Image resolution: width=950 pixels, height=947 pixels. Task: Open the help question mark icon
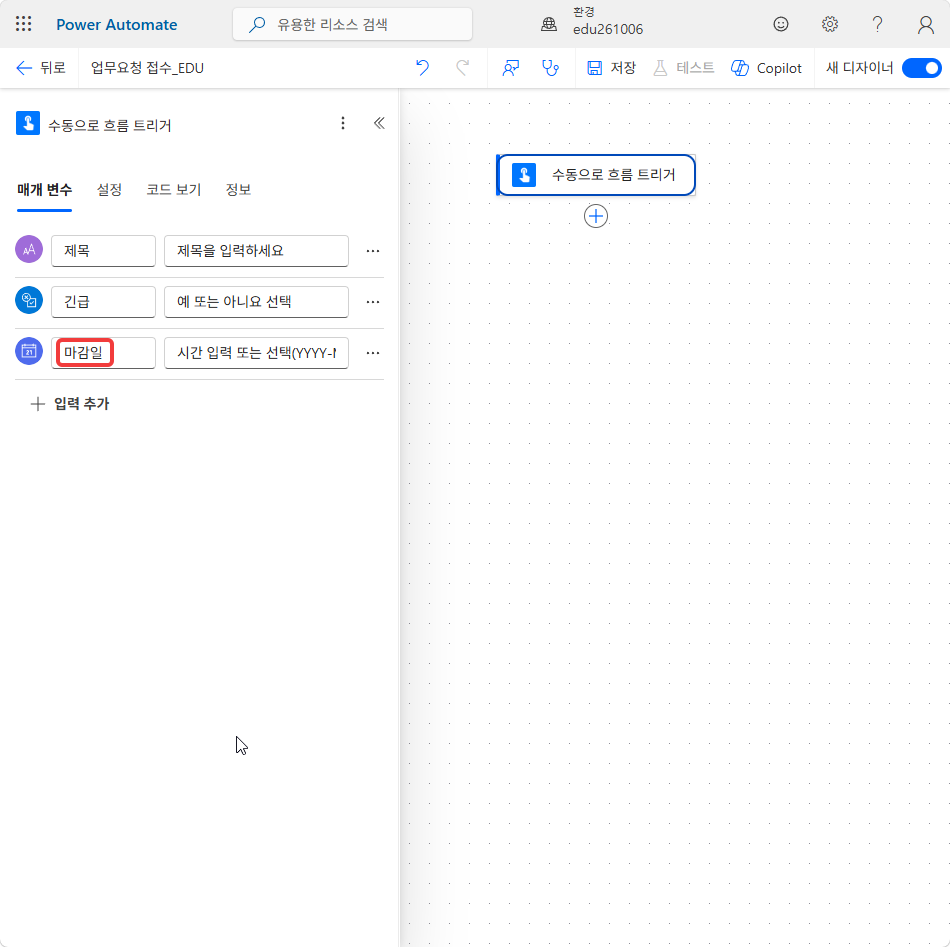pos(877,24)
